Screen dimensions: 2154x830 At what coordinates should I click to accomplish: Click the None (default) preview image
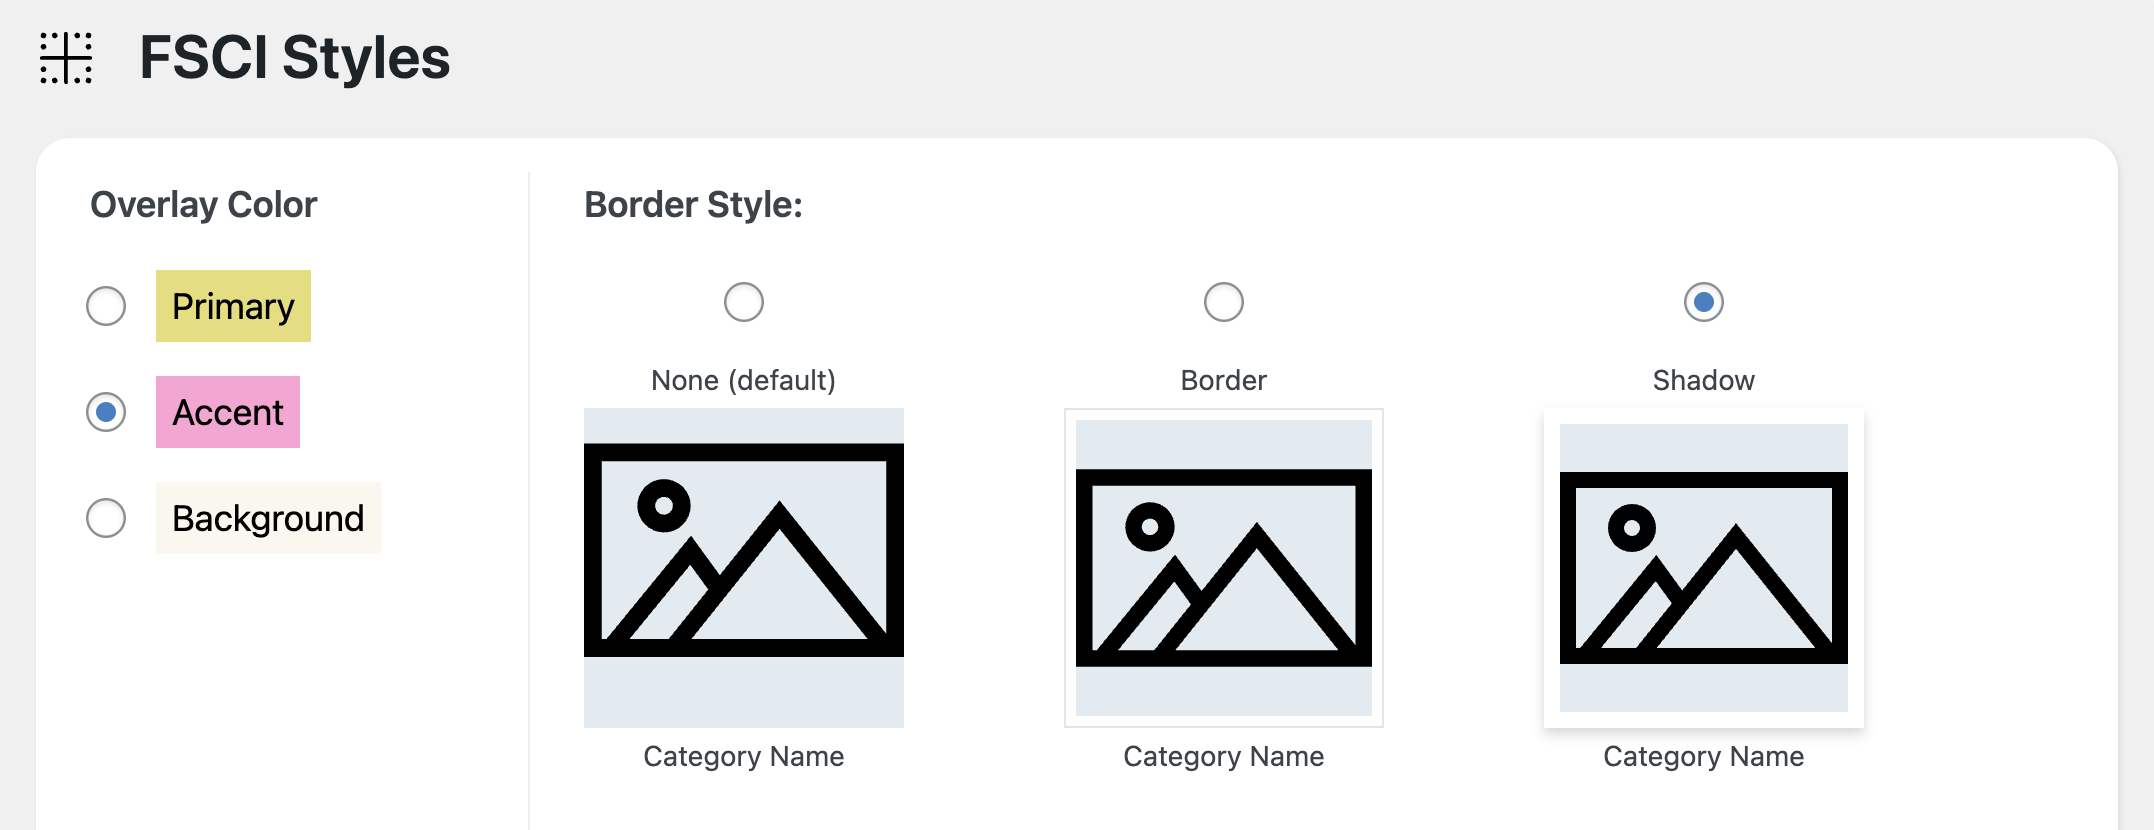pyautogui.click(x=744, y=567)
